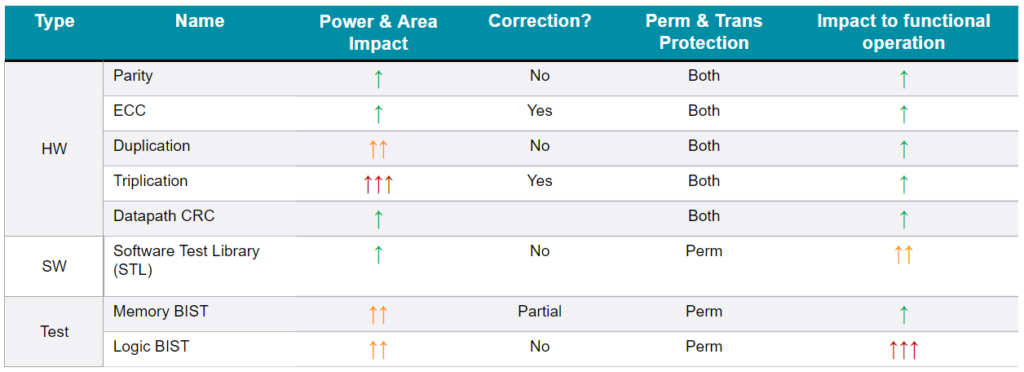
Task: Click the Correction? column header
Action: 539,22
